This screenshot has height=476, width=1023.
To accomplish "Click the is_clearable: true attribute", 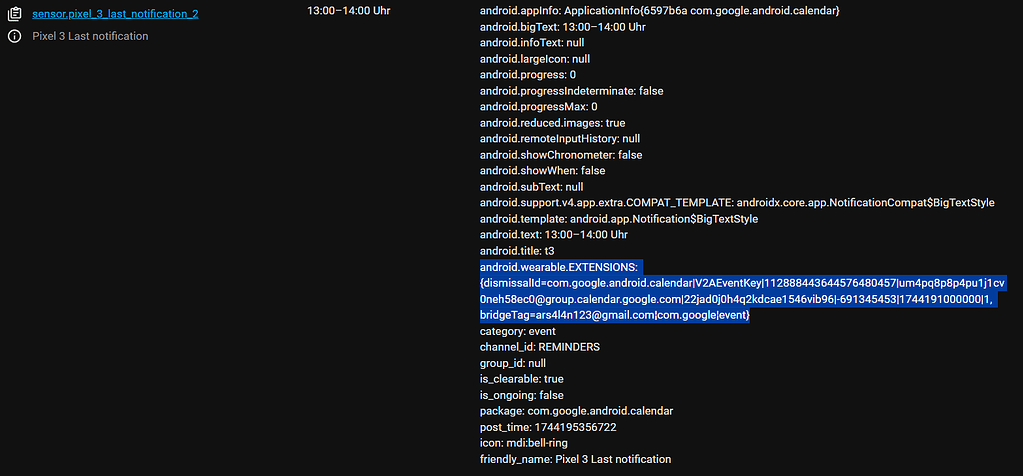I will 521,379.
